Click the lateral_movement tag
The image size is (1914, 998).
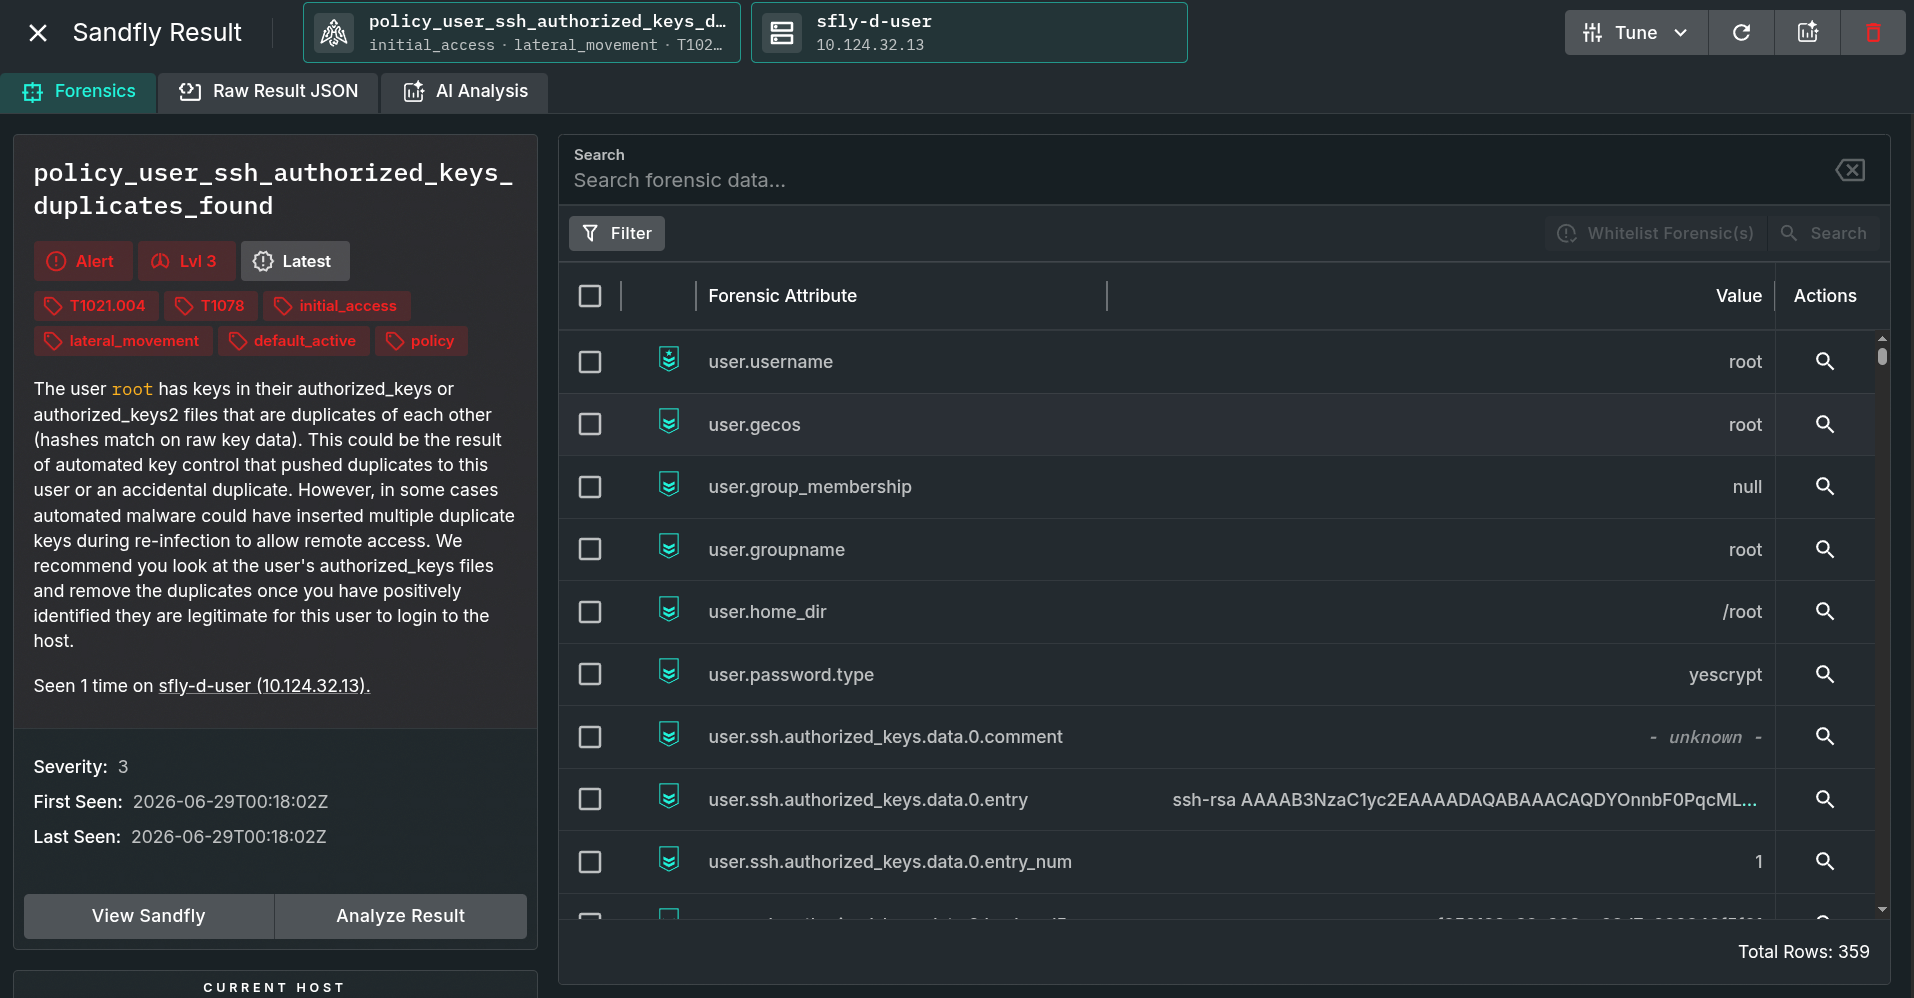tap(123, 341)
